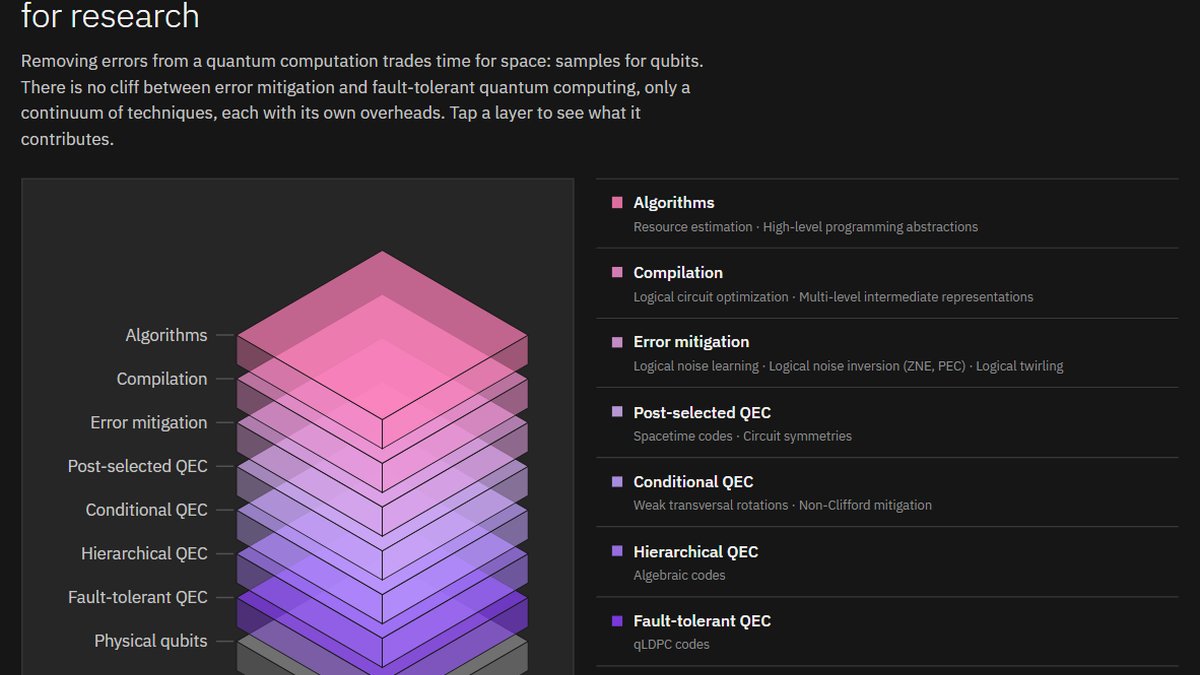Click Error mitigation label beside the stack
1200x675 pixels.
(x=149, y=422)
